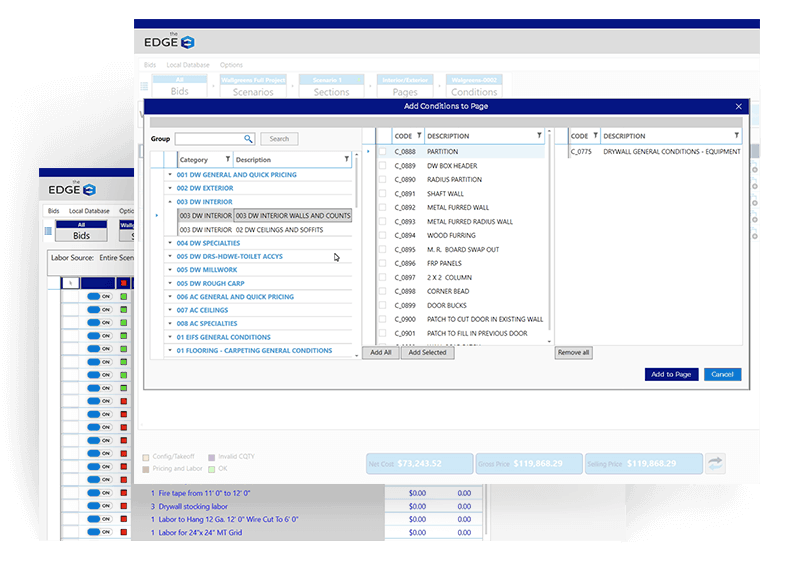
Task: Open Local Database menu in front window
Action: pos(188,65)
